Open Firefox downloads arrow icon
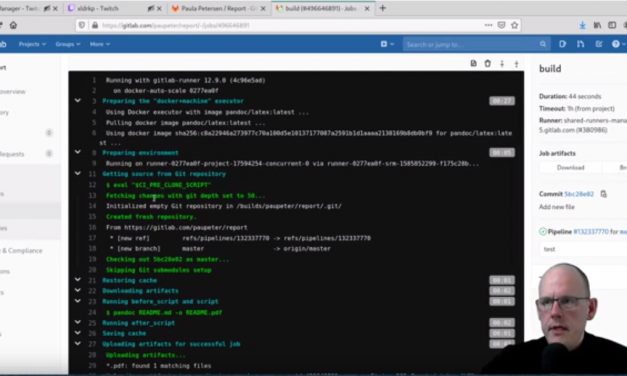The height and width of the screenshot is (376, 627). tap(582, 25)
